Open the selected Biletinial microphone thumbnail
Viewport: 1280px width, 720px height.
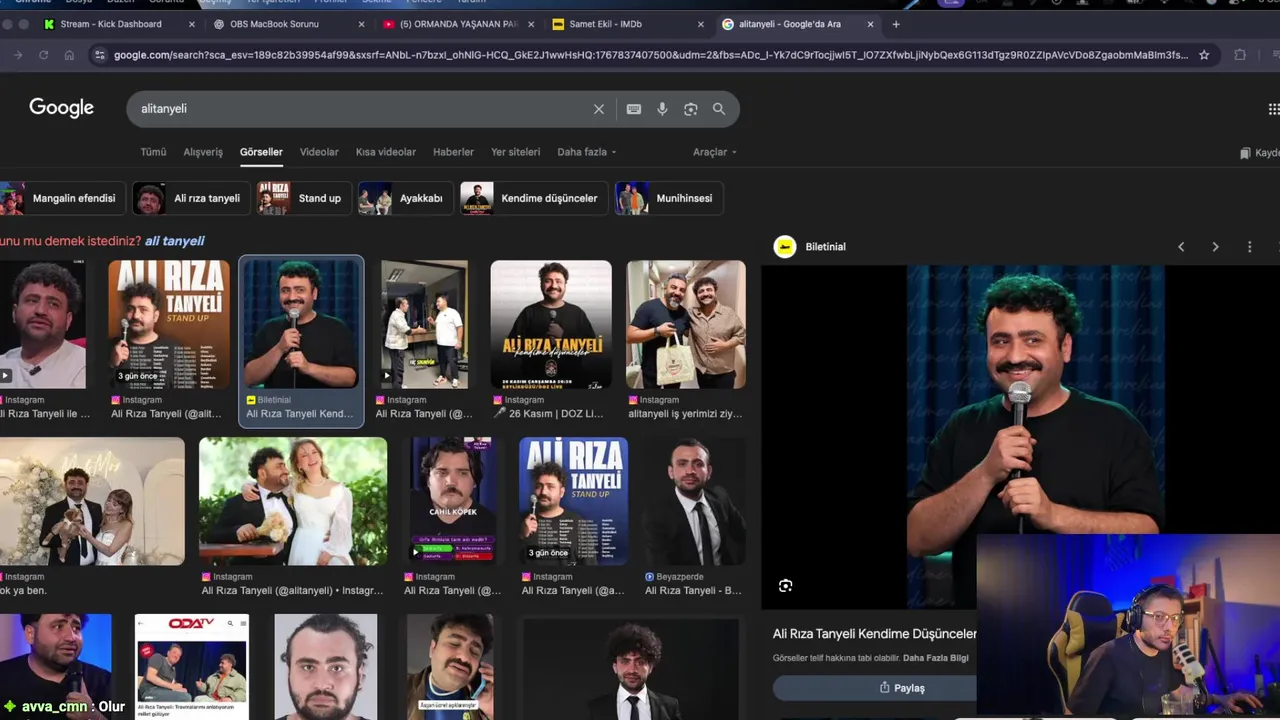pos(301,324)
